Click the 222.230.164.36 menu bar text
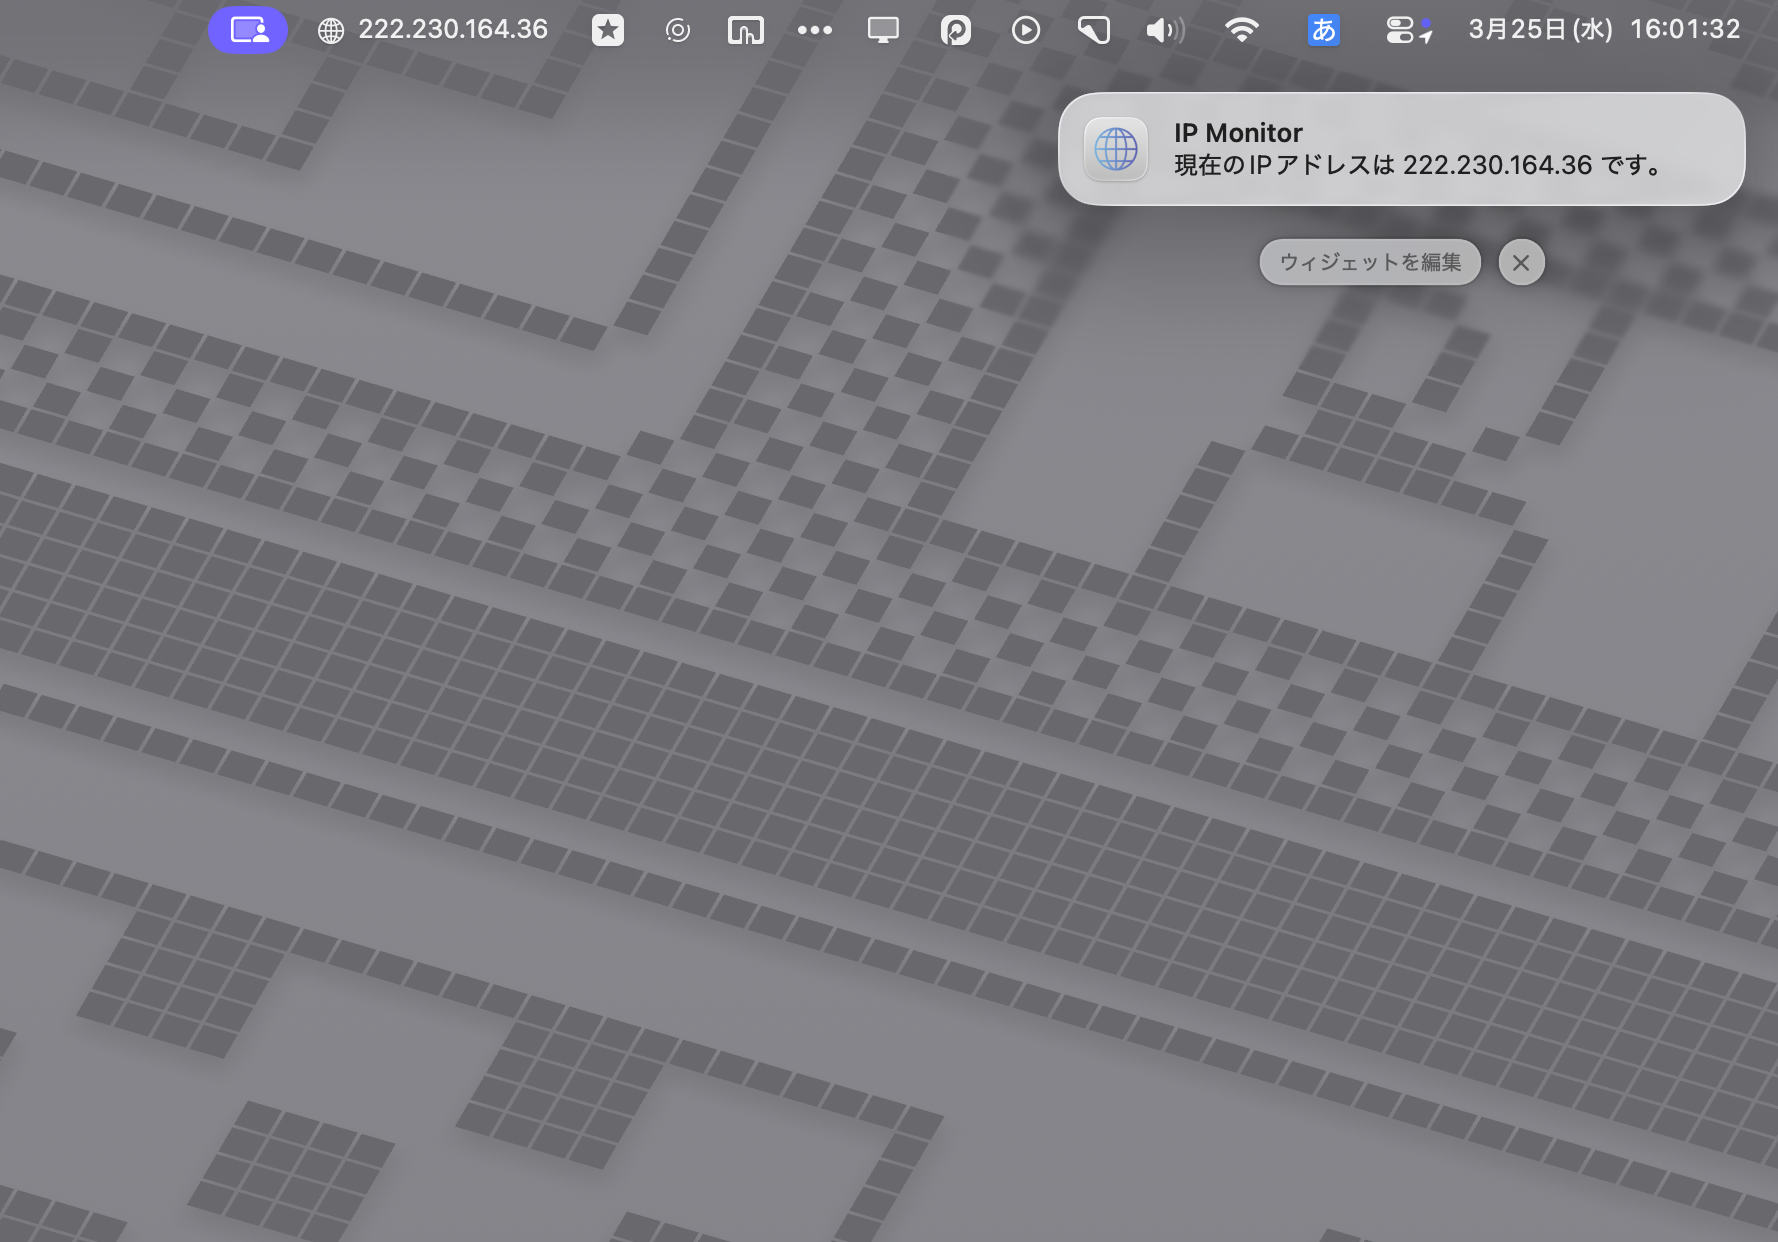This screenshot has width=1778, height=1242. tap(452, 30)
